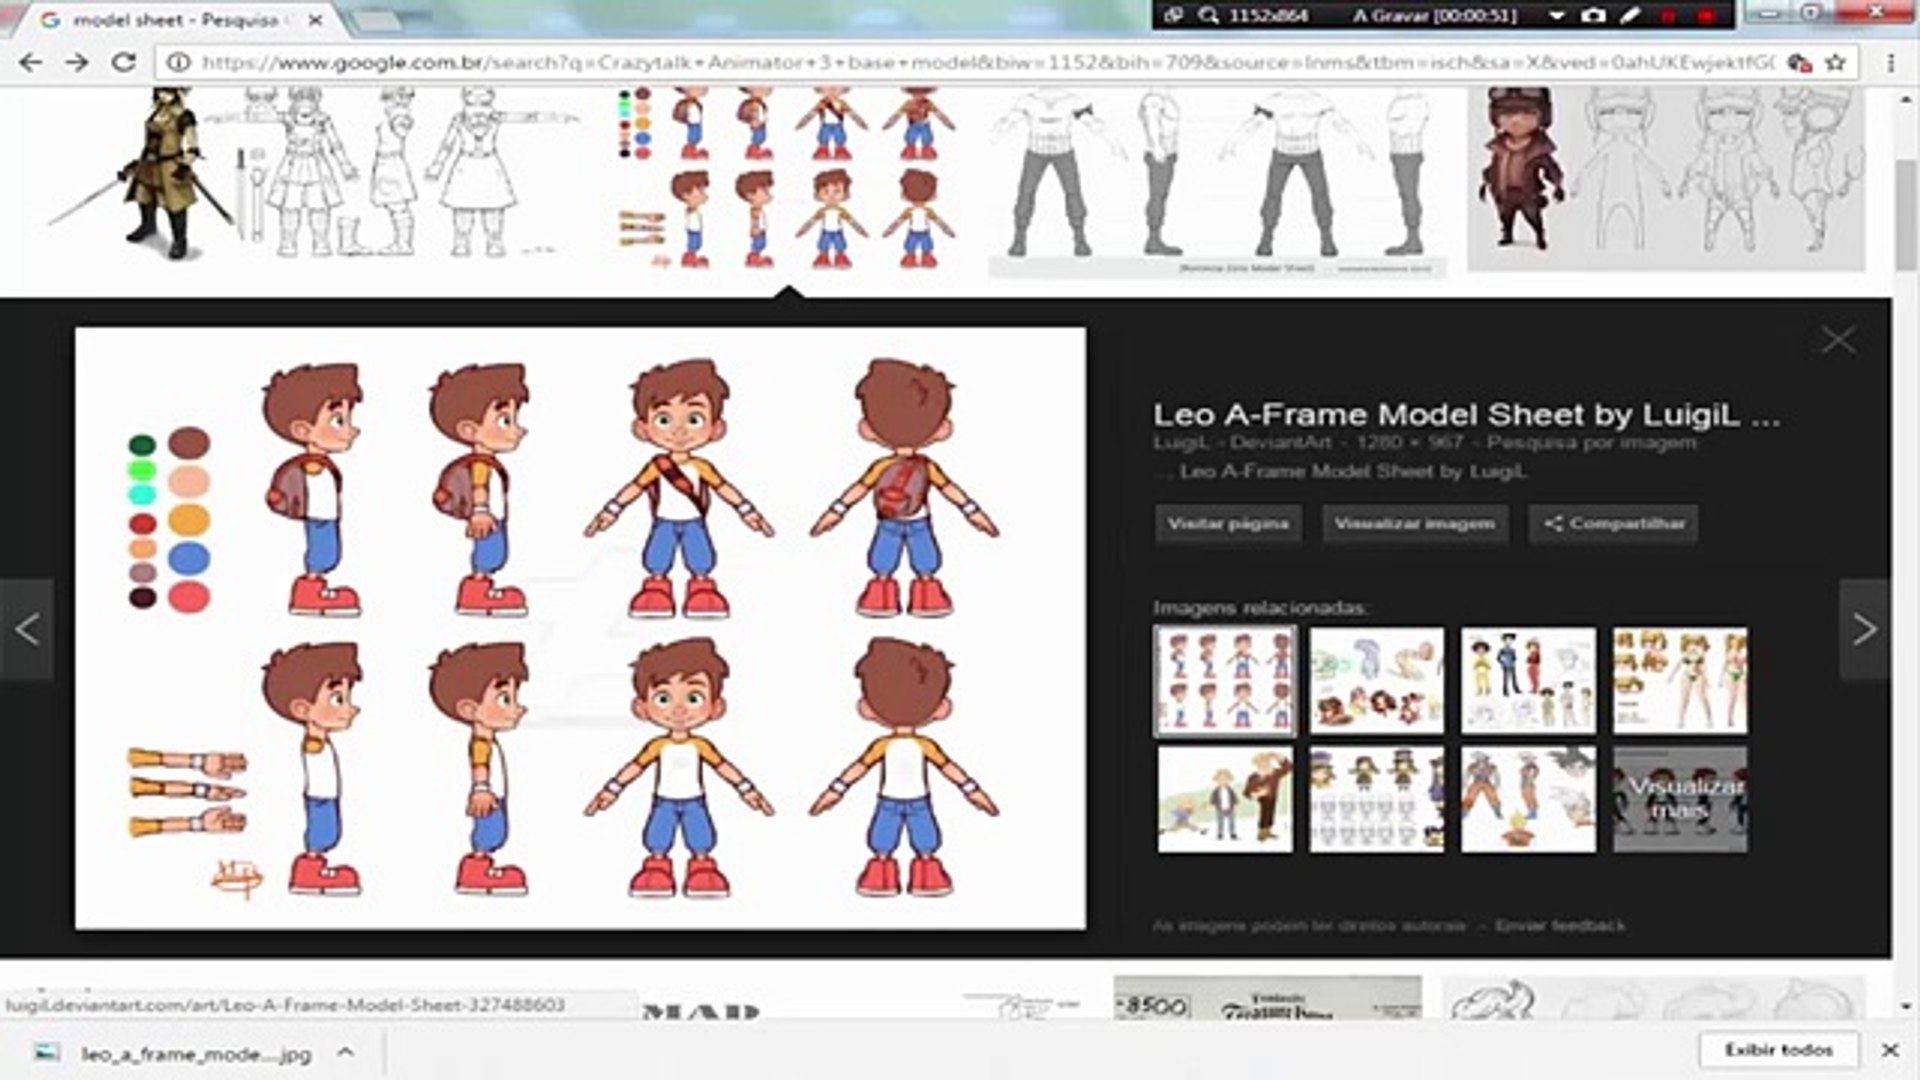Click the 'Enviar feedback' link
1920x1080 pixels.
[1560, 925]
